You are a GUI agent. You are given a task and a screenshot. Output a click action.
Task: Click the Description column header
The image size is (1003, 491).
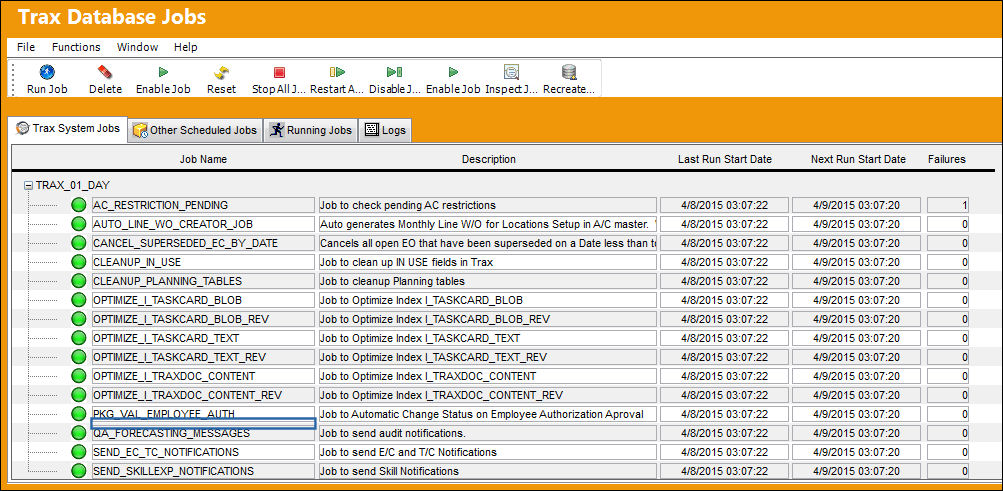coord(489,159)
